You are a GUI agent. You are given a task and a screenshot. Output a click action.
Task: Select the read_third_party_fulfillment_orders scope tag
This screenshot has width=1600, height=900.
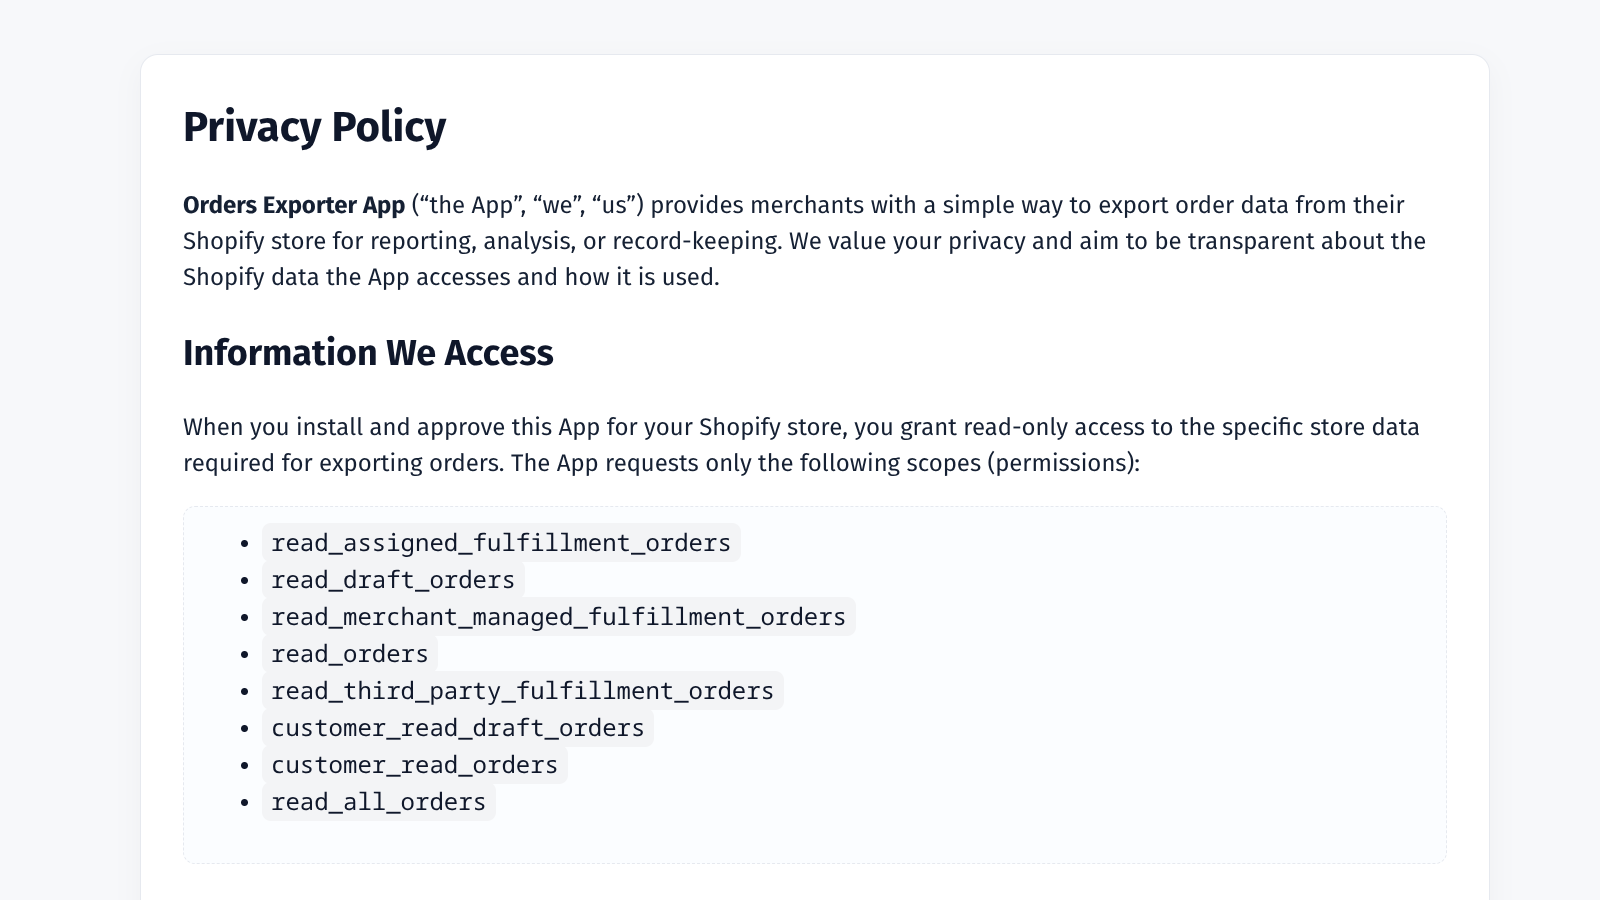tap(522, 691)
